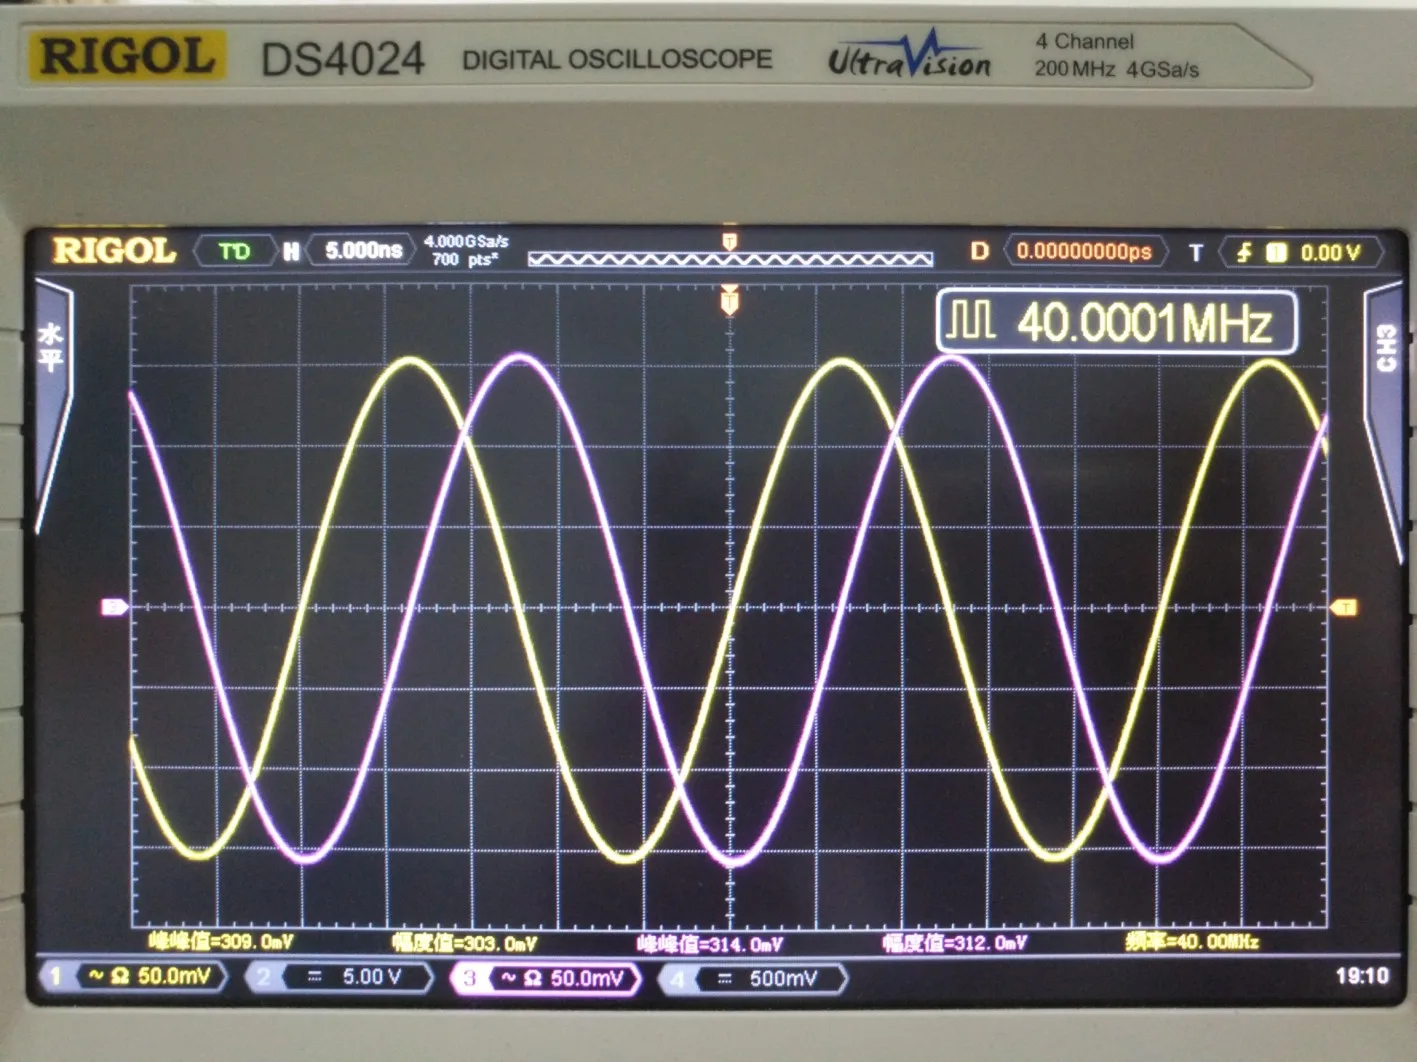
Task: Click the UltraVision logo on the bezel
Action: tap(909, 57)
